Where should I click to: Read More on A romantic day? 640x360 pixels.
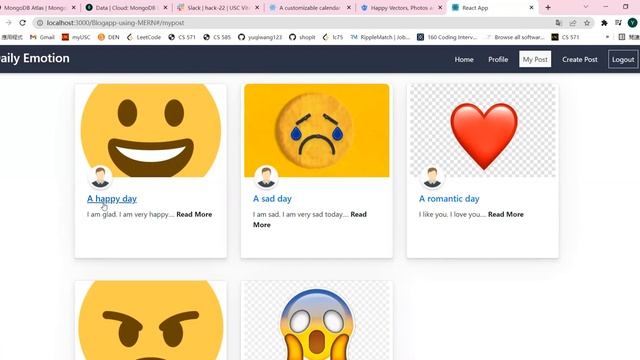506,214
